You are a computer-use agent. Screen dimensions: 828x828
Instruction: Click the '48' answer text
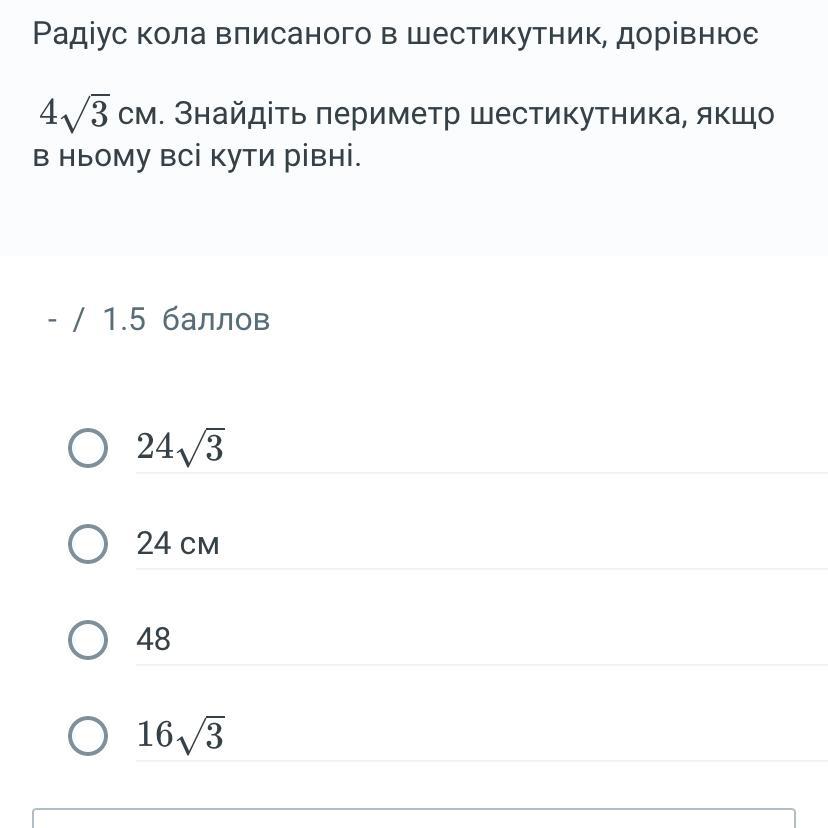(x=153, y=639)
